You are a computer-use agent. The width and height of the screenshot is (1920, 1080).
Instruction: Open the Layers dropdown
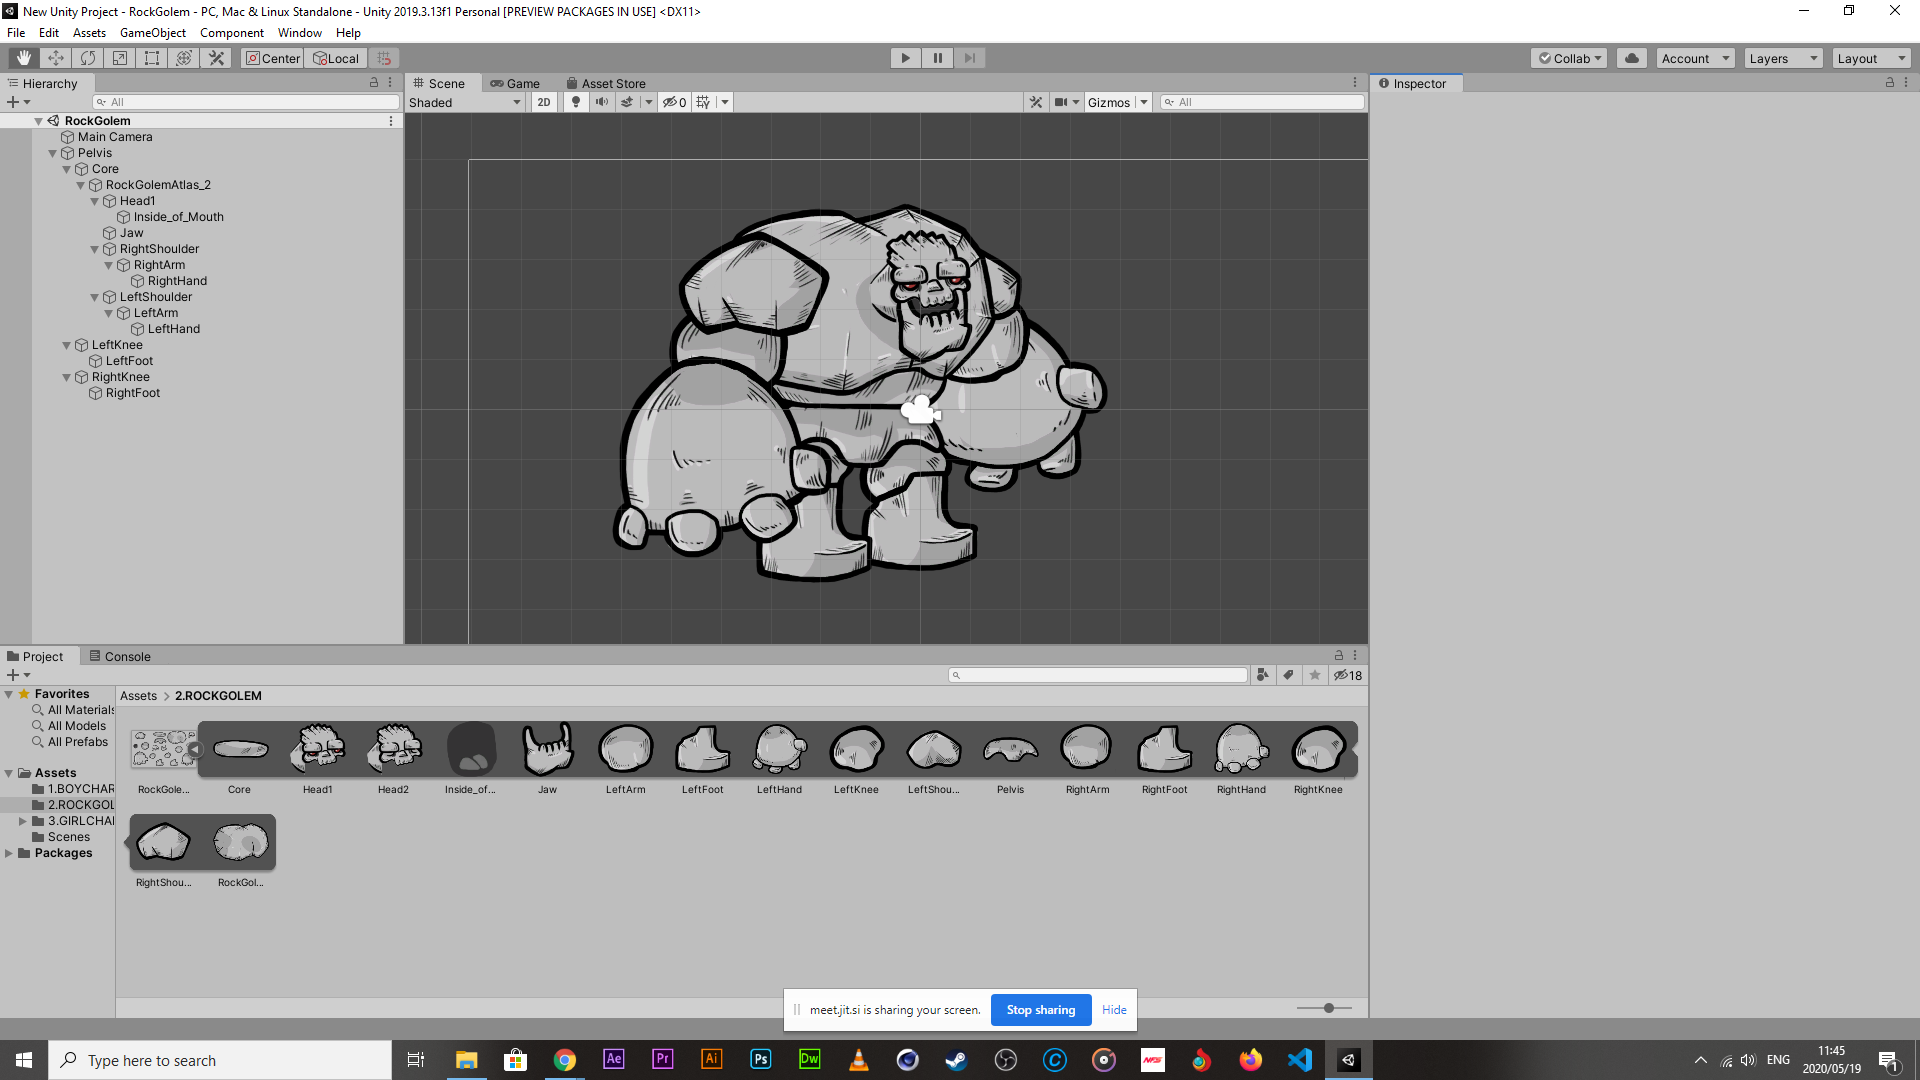pyautogui.click(x=1783, y=58)
